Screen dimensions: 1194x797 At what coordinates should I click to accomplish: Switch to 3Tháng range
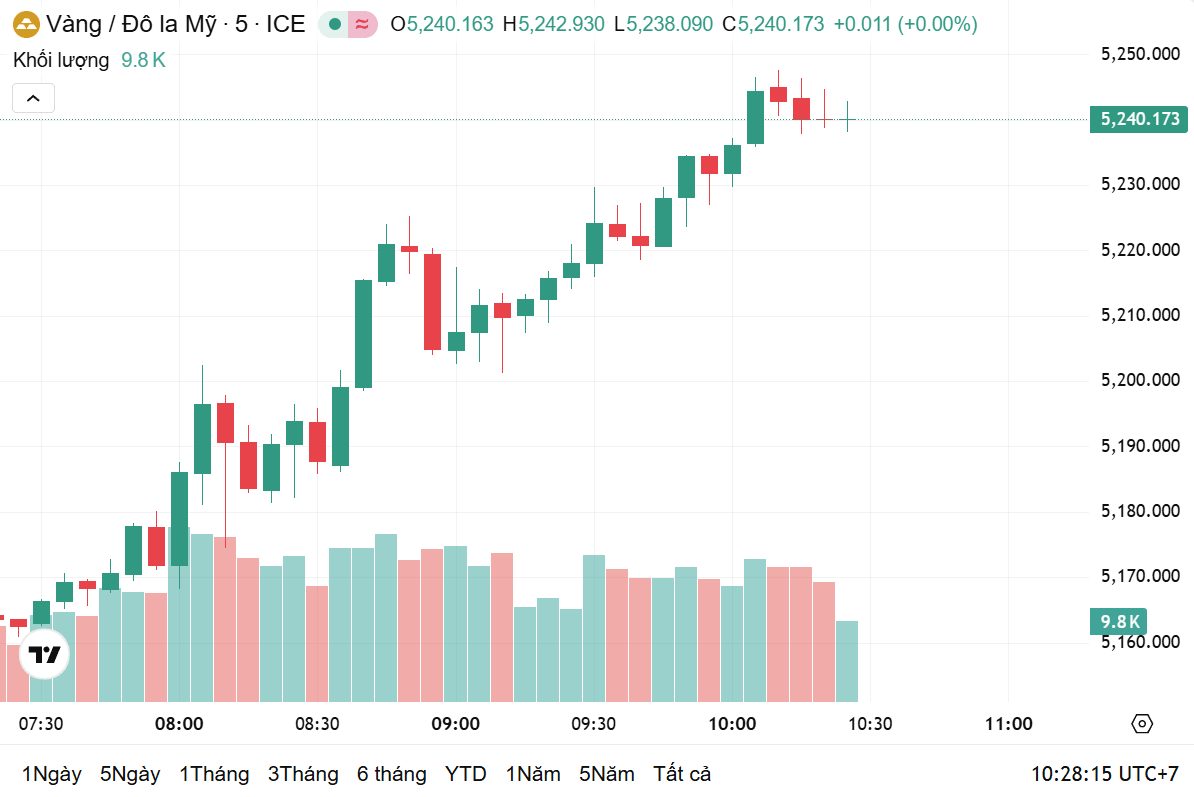(x=303, y=774)
